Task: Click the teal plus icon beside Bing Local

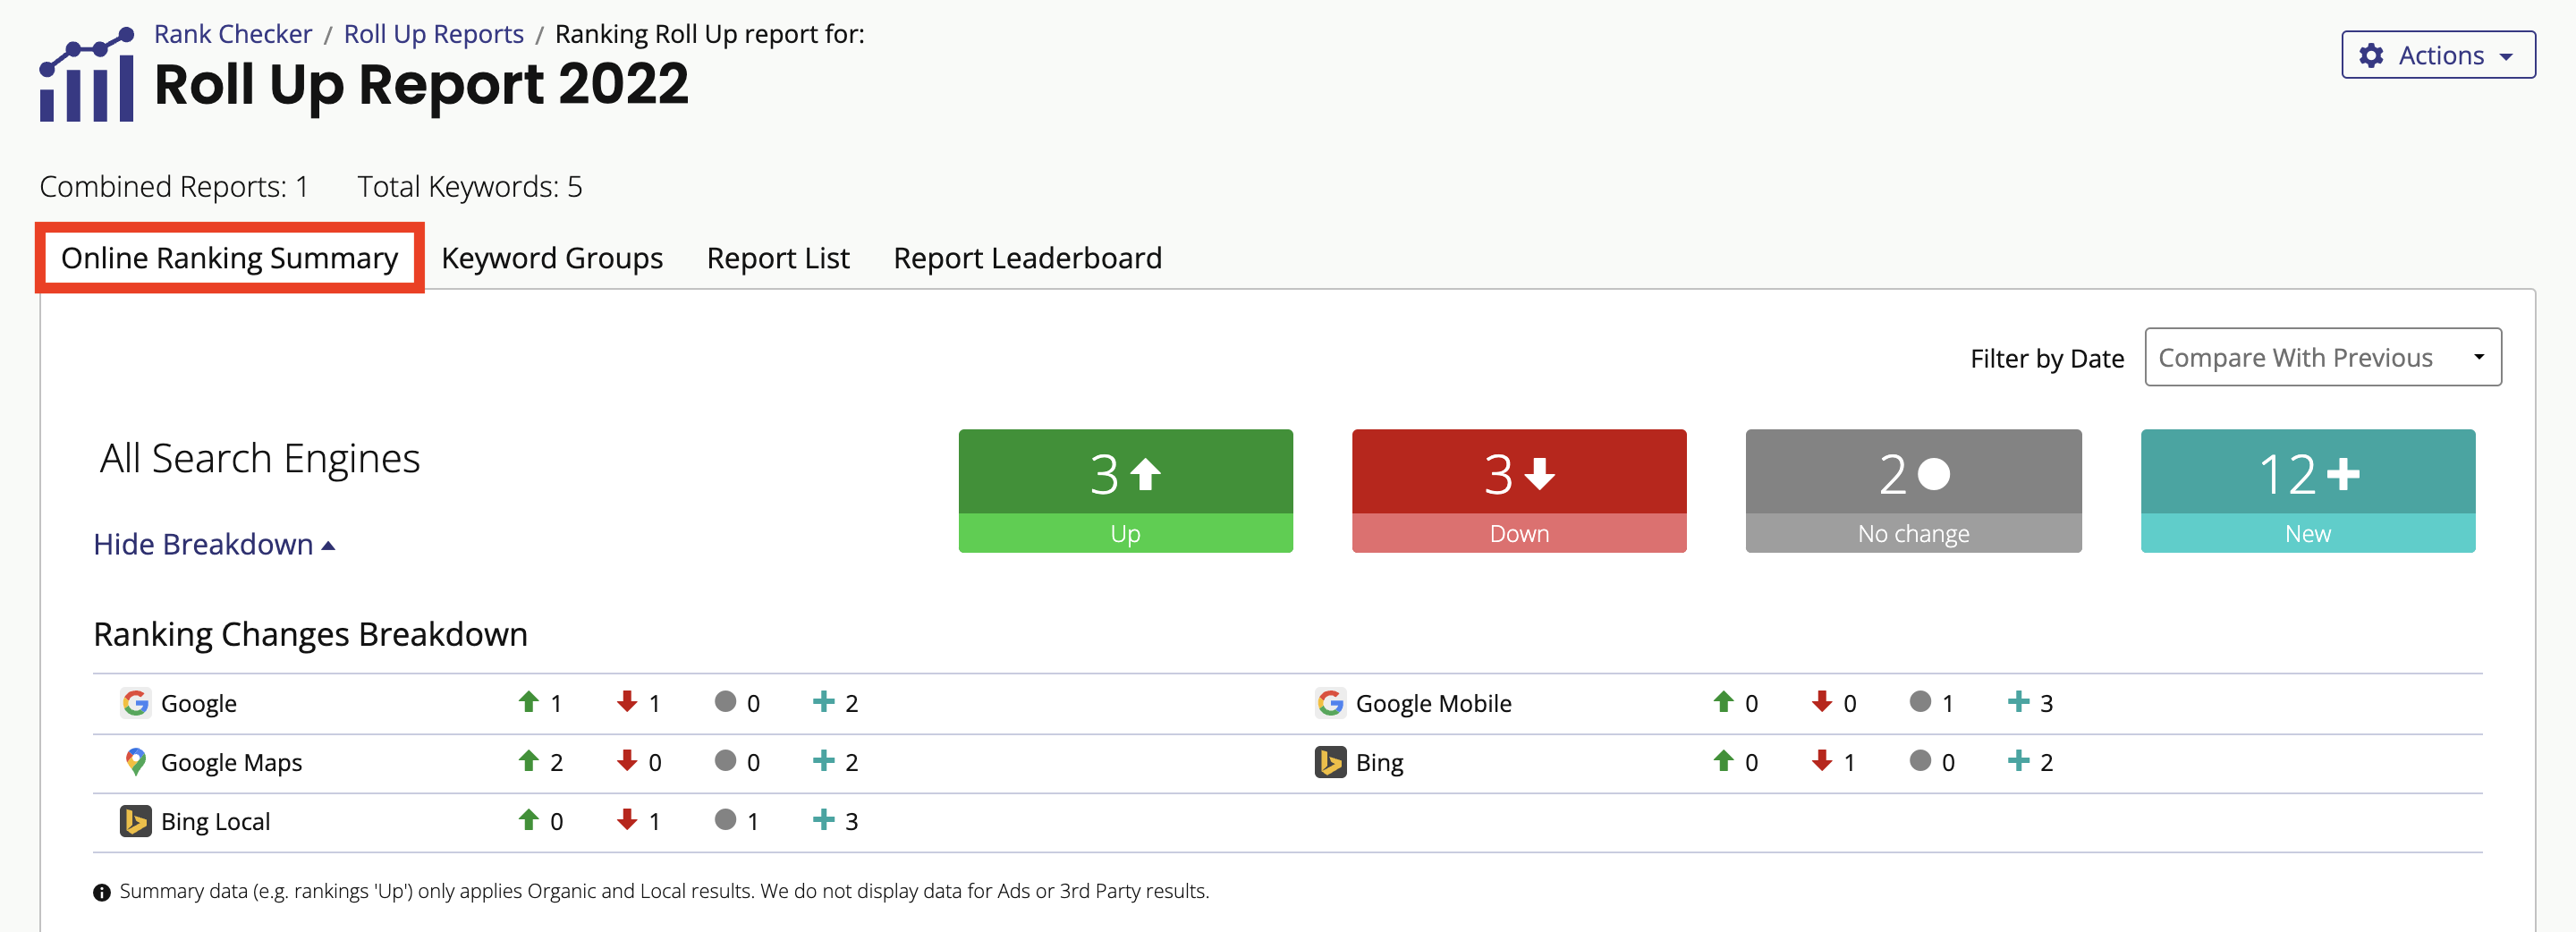Action: click(x=823, y=820)
